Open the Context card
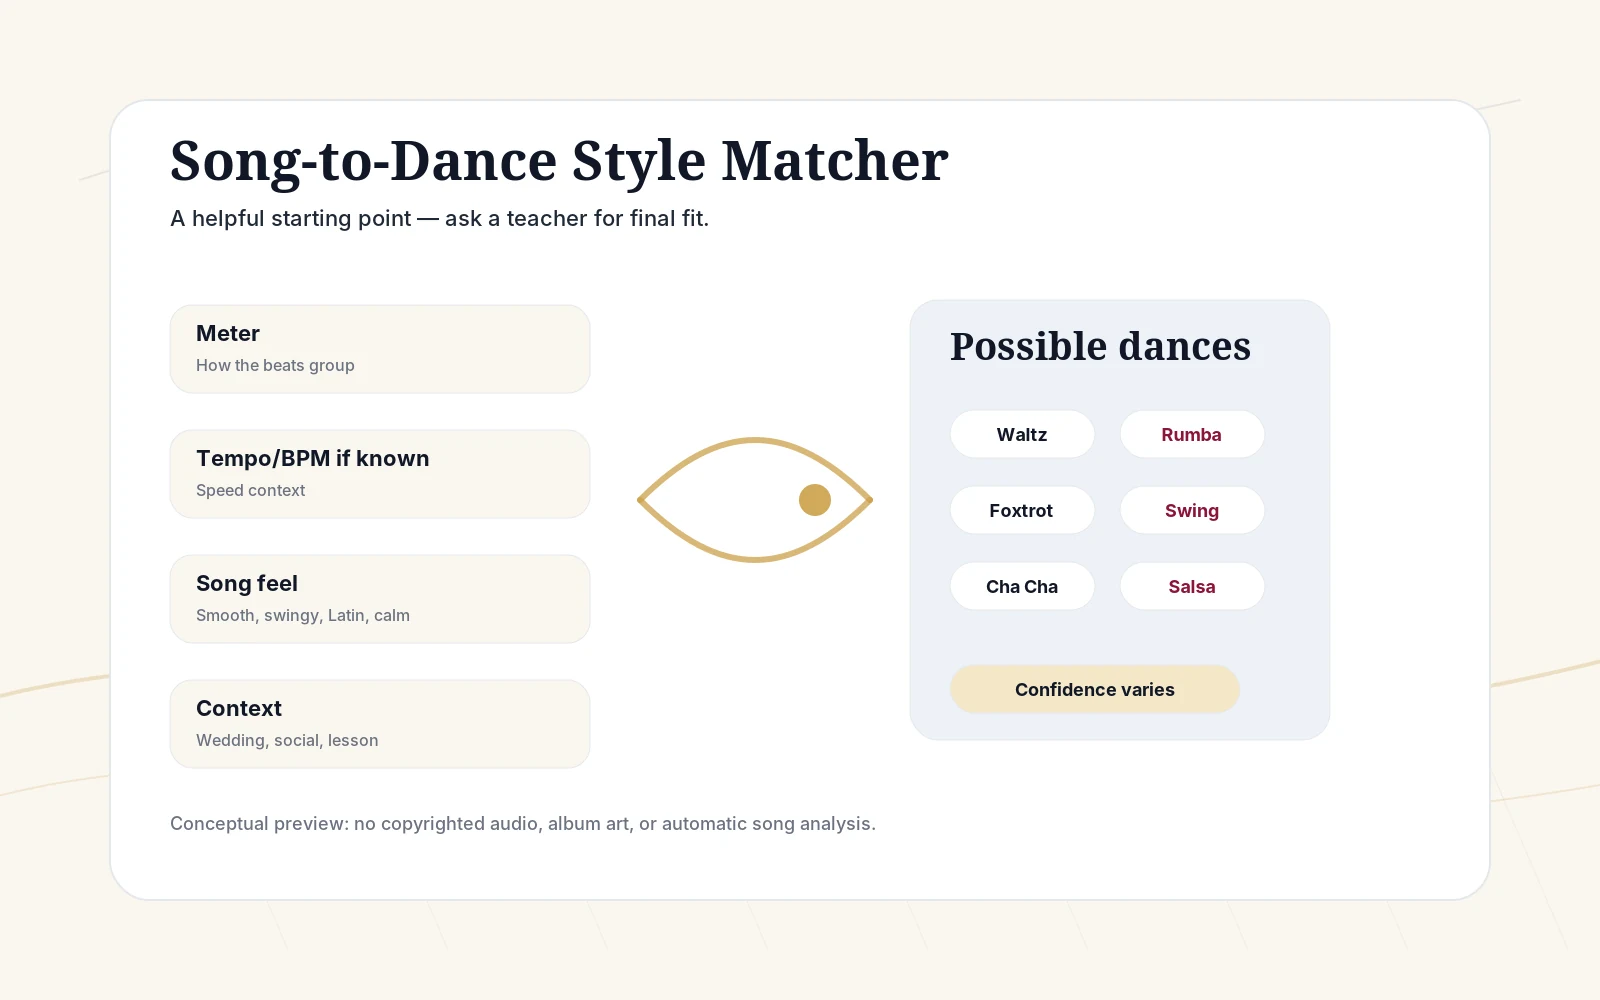Viewport: 1600px width, 1000px height. tap(380, 724)
